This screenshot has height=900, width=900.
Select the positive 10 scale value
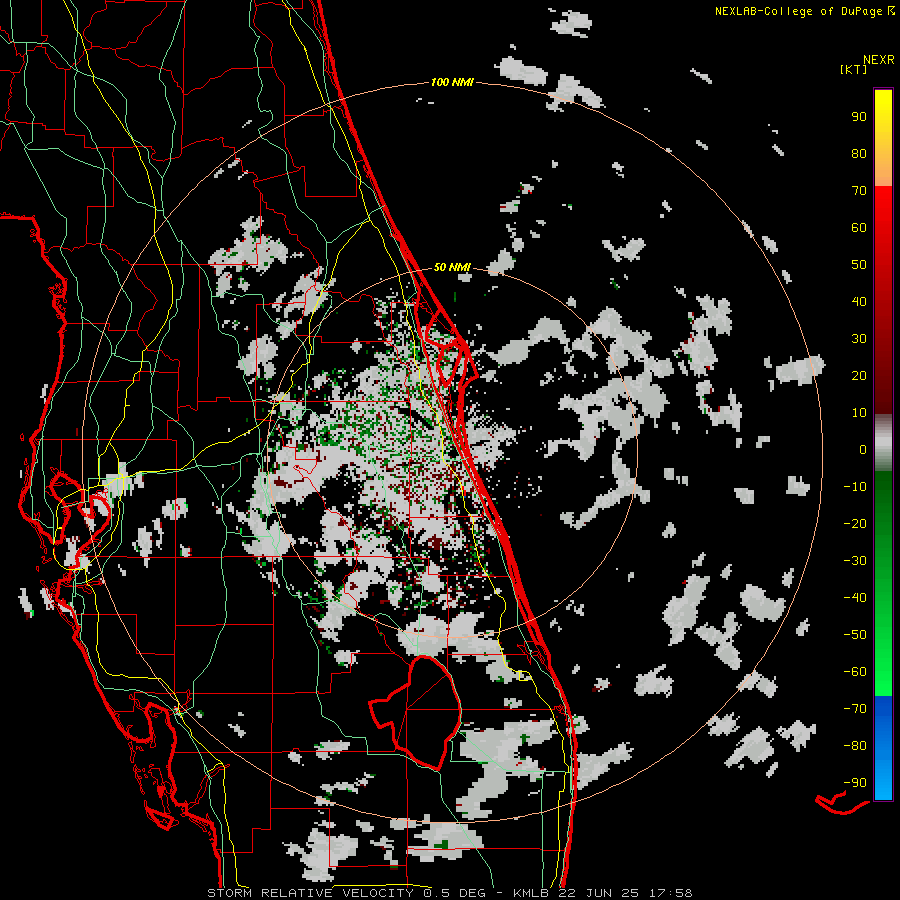coord(859,413)
